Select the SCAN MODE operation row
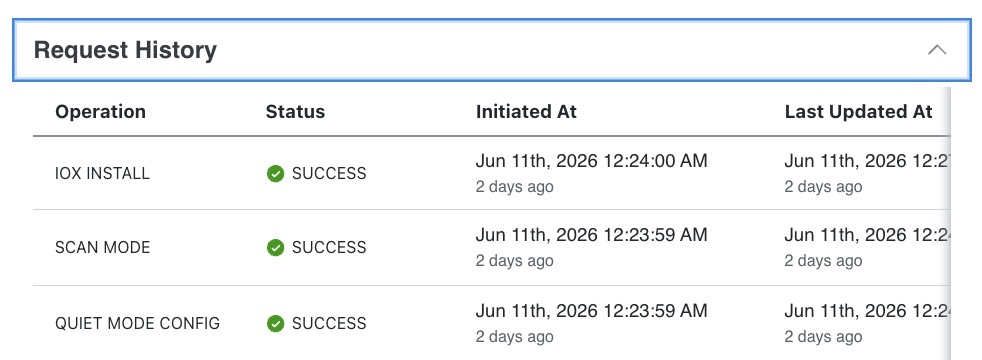 pos(492,248)
